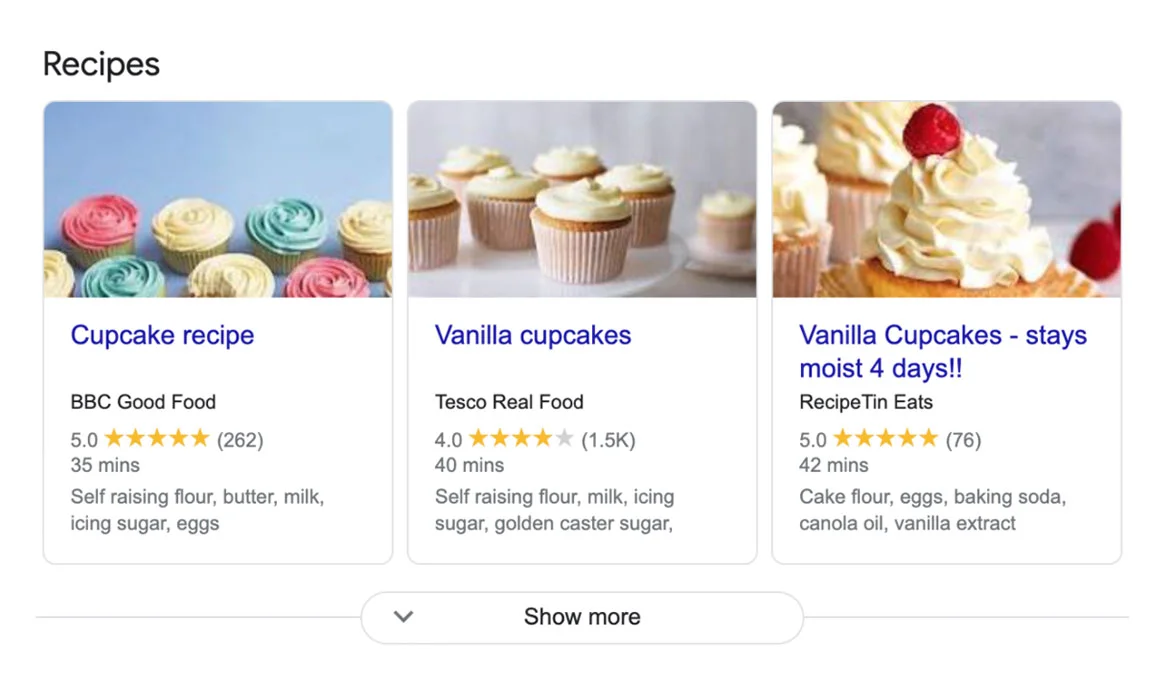Screen dimensions: 1170x694
Task: Select the BBC Good Food source name
Action: point(143,402)
